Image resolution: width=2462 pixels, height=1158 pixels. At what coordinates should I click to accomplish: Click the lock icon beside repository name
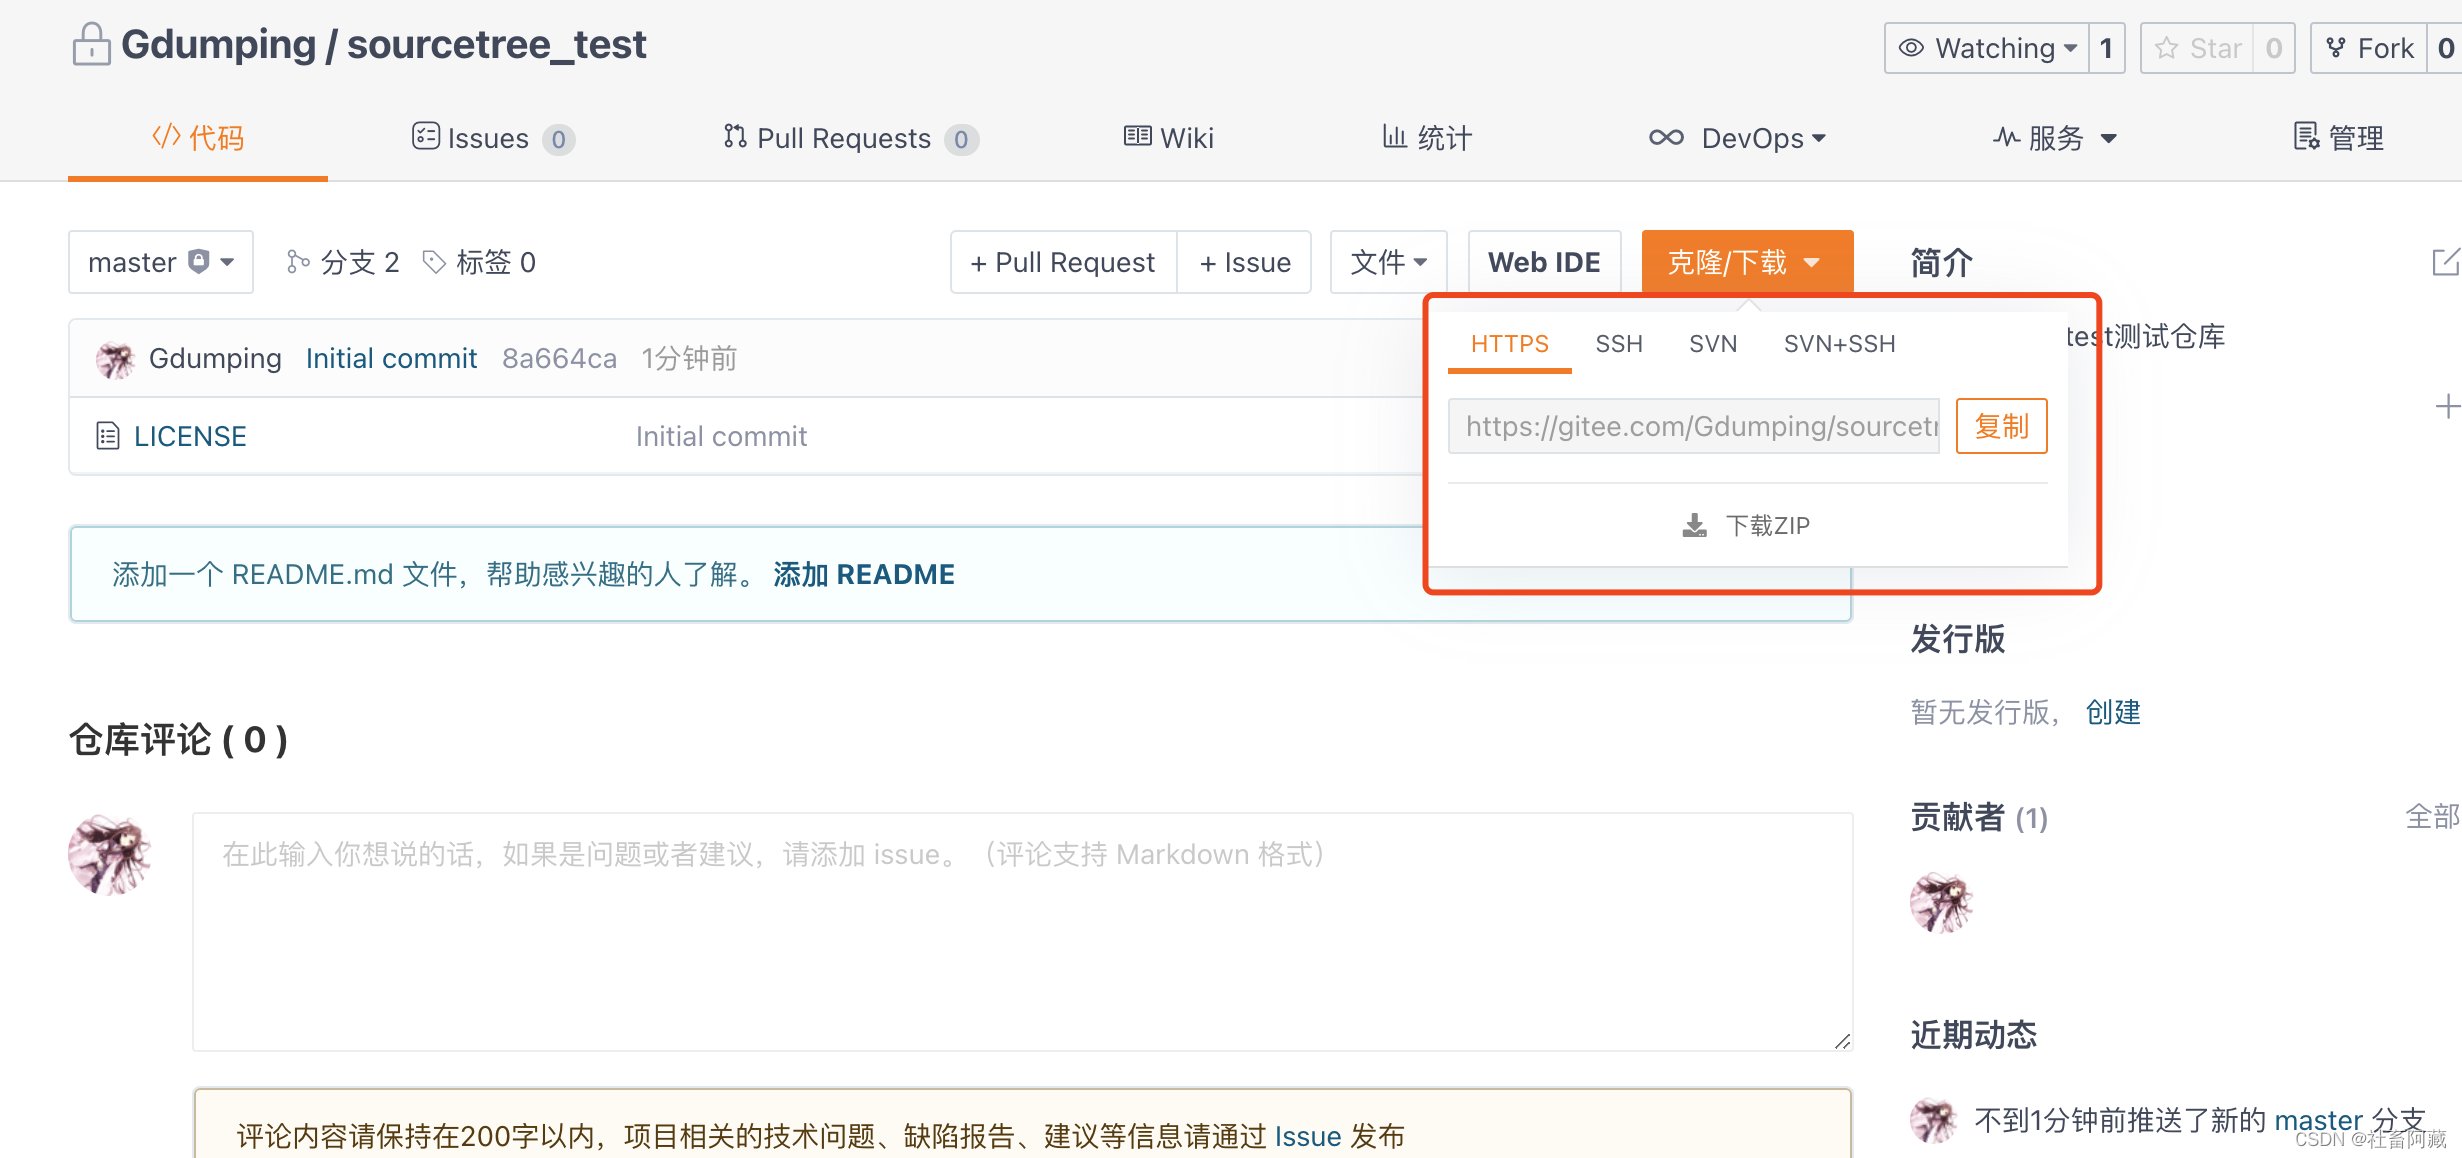(x=91, y=45)
